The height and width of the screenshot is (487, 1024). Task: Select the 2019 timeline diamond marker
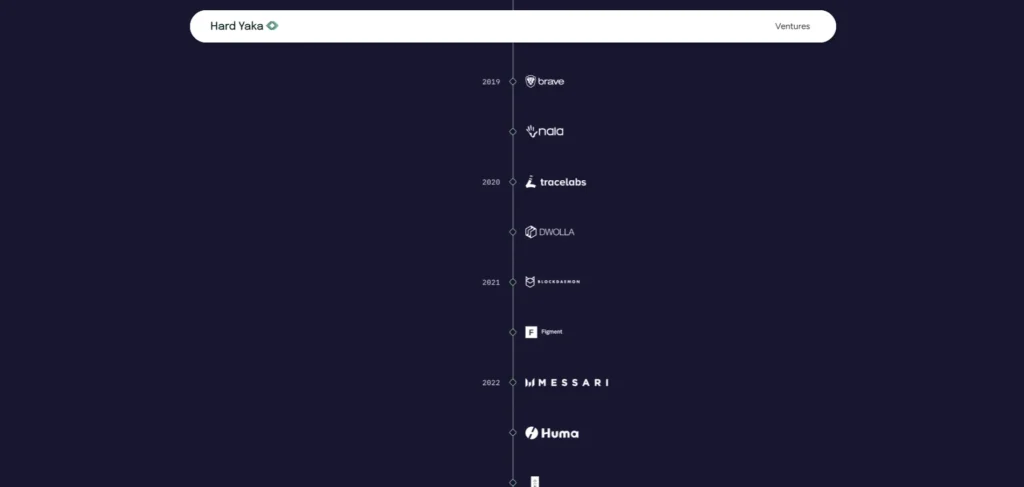513,82
